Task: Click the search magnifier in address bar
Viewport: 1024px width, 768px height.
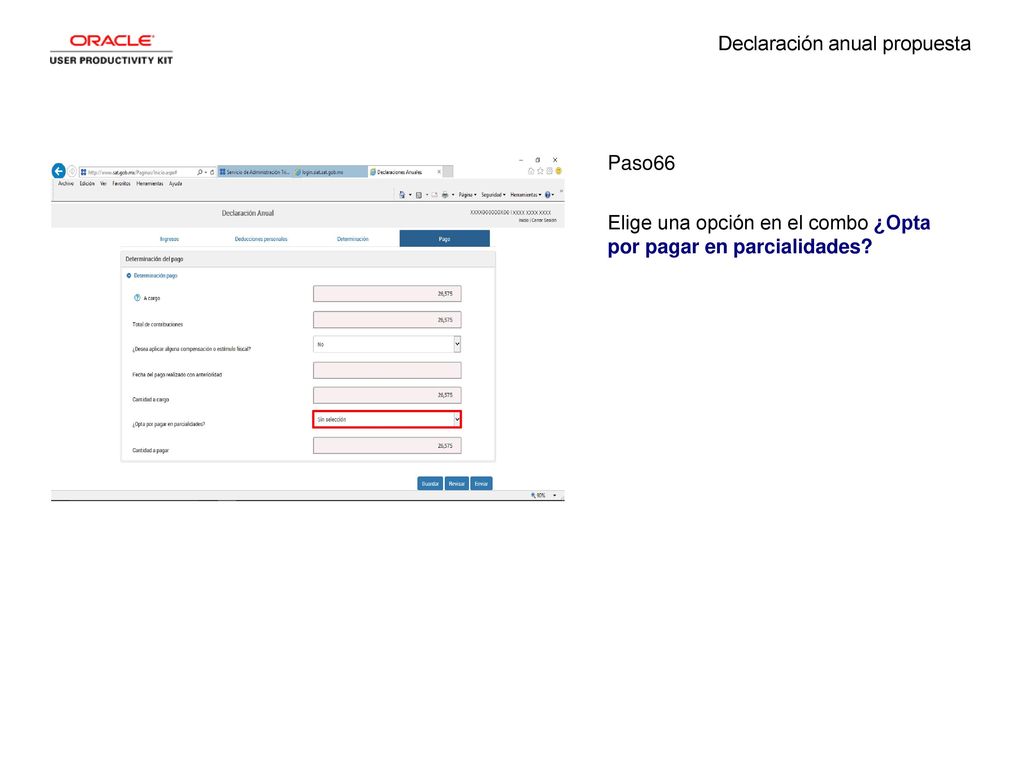Action: [x=200, y=172]
